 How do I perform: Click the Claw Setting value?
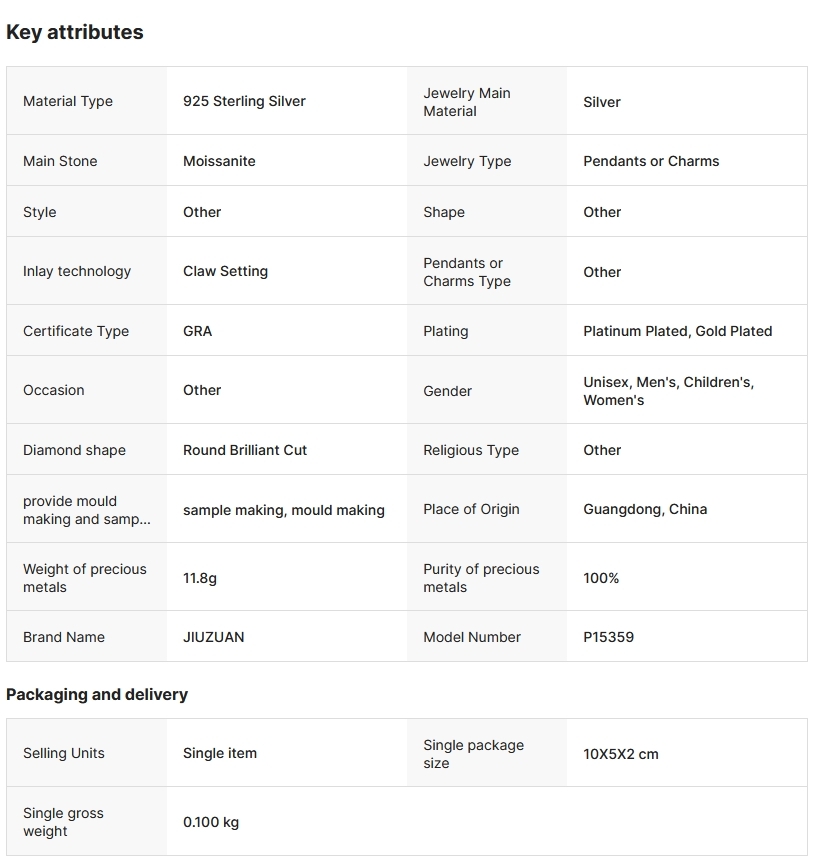point(225,271)
